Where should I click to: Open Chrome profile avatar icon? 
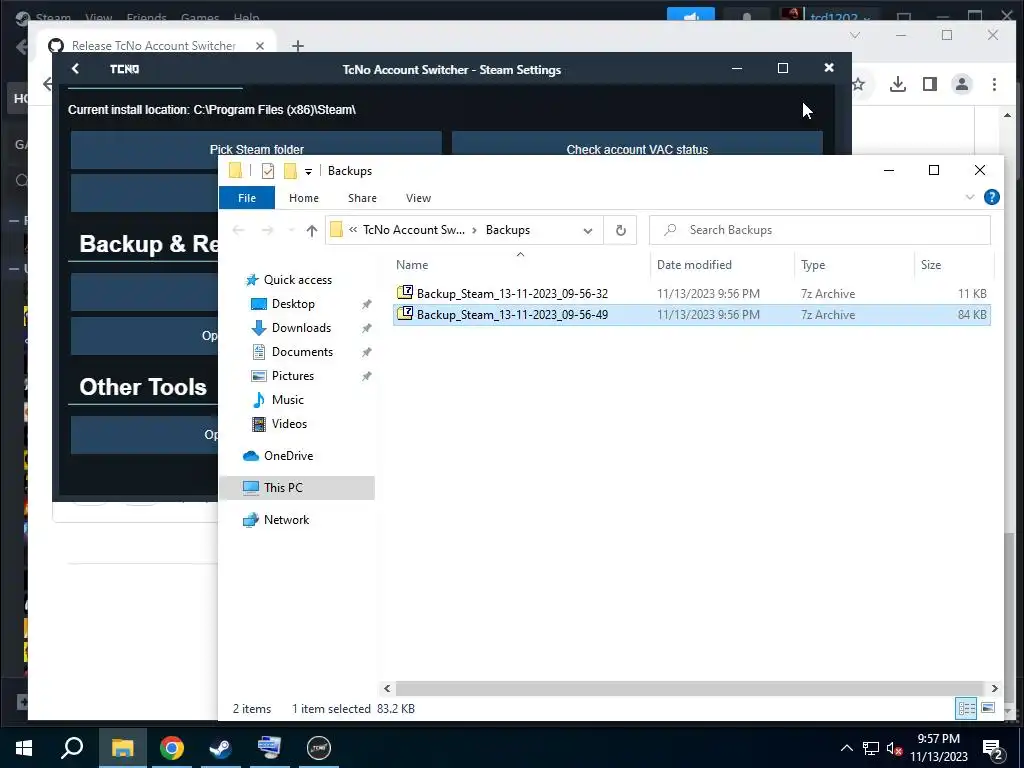962,84
